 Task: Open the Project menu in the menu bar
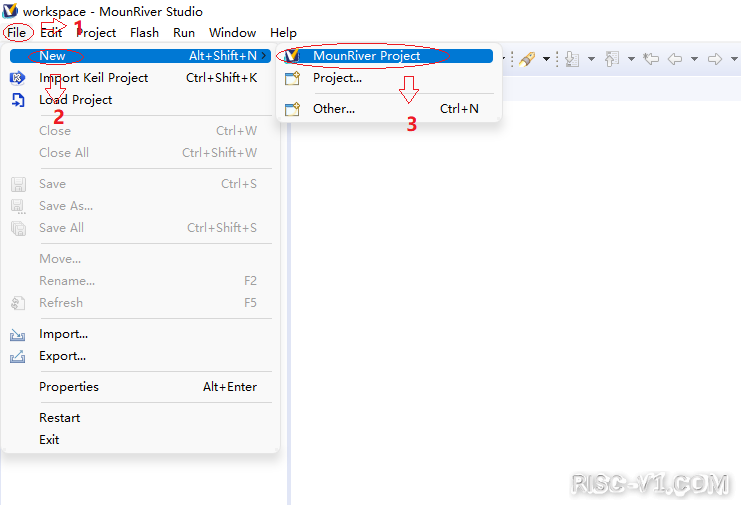tap(96, 33)
